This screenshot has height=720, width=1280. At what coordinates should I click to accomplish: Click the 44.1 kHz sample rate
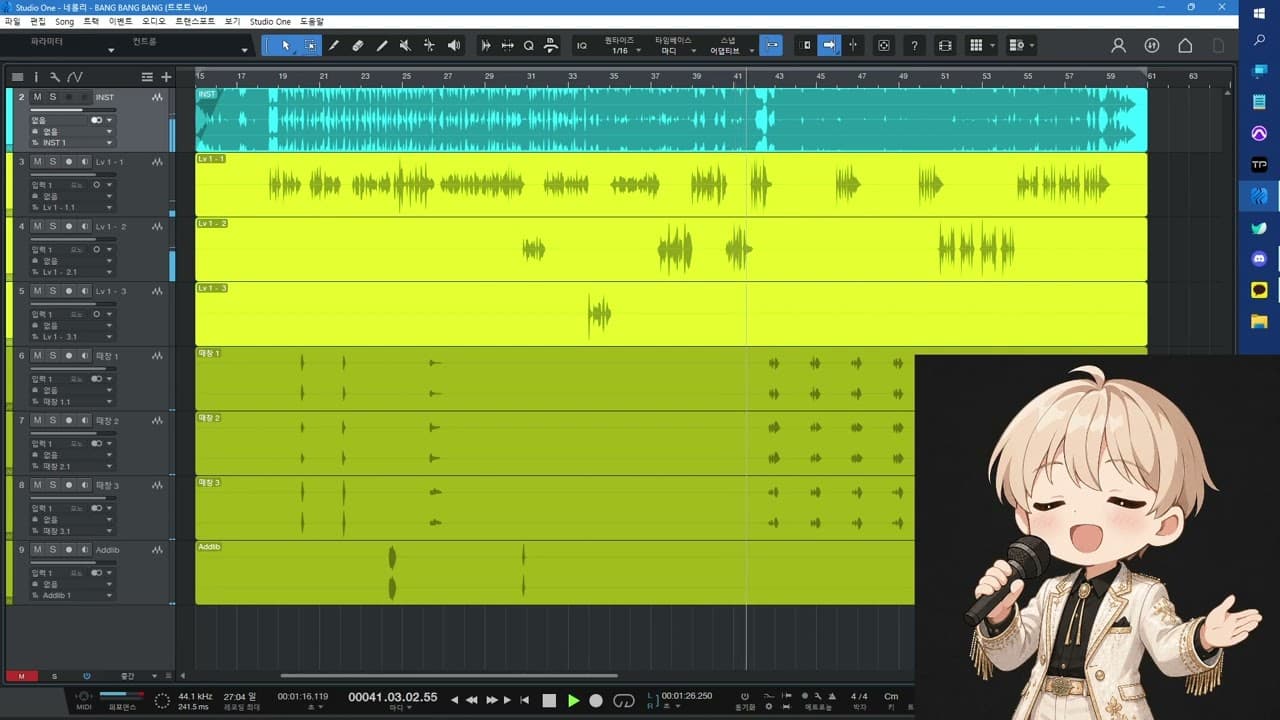point(195,696)
